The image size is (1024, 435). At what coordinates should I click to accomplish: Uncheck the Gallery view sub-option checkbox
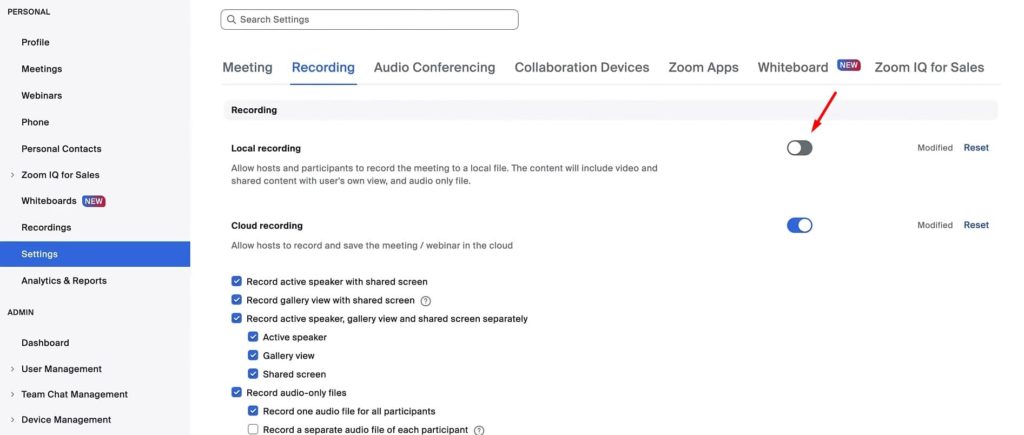[253, 356]
